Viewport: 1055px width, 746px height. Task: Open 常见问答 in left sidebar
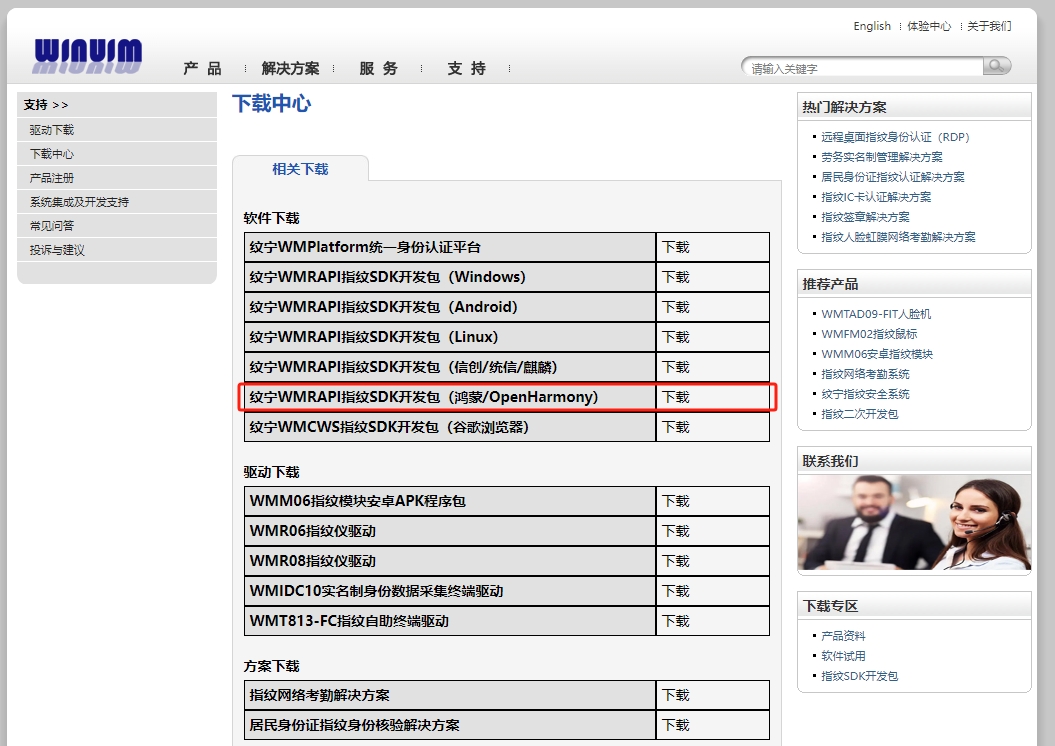tap(52, 226)
